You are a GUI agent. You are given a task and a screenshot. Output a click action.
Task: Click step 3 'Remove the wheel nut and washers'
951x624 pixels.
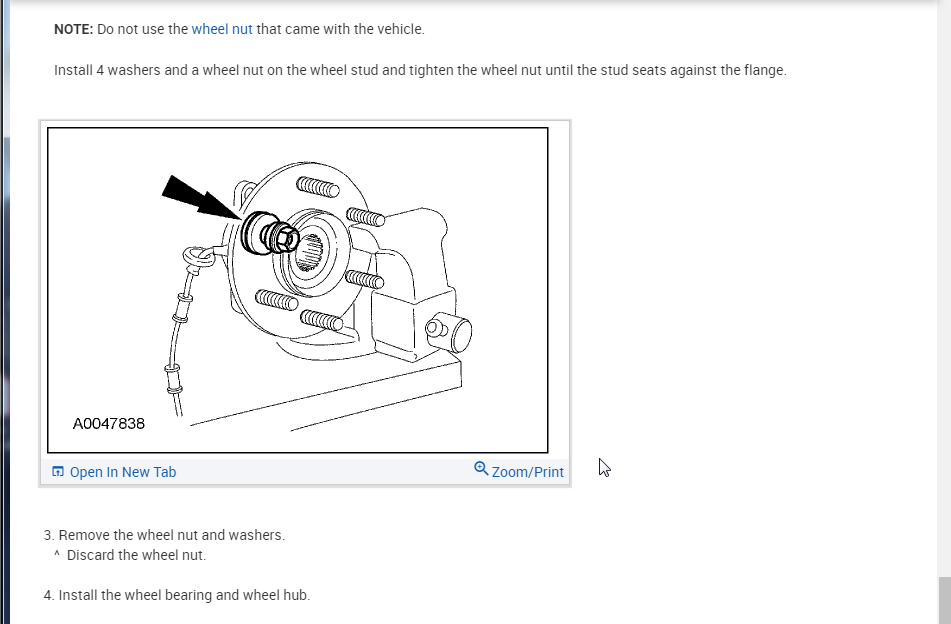coord(164,535)
